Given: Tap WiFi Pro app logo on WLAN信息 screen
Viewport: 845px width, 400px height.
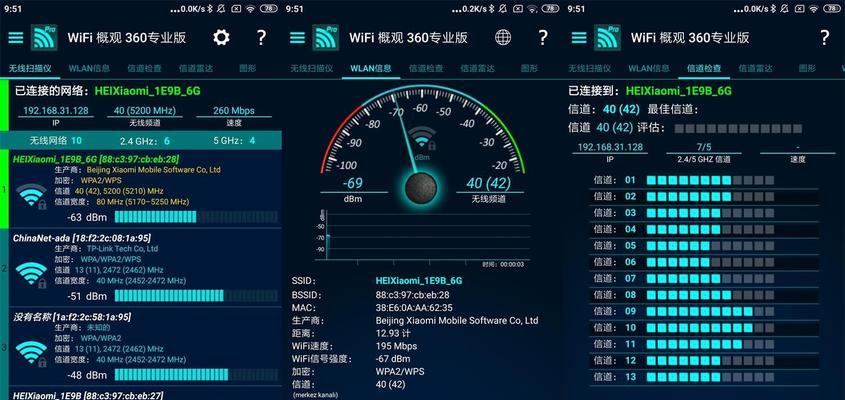Looking at the screenshot, I should point(326,38).
